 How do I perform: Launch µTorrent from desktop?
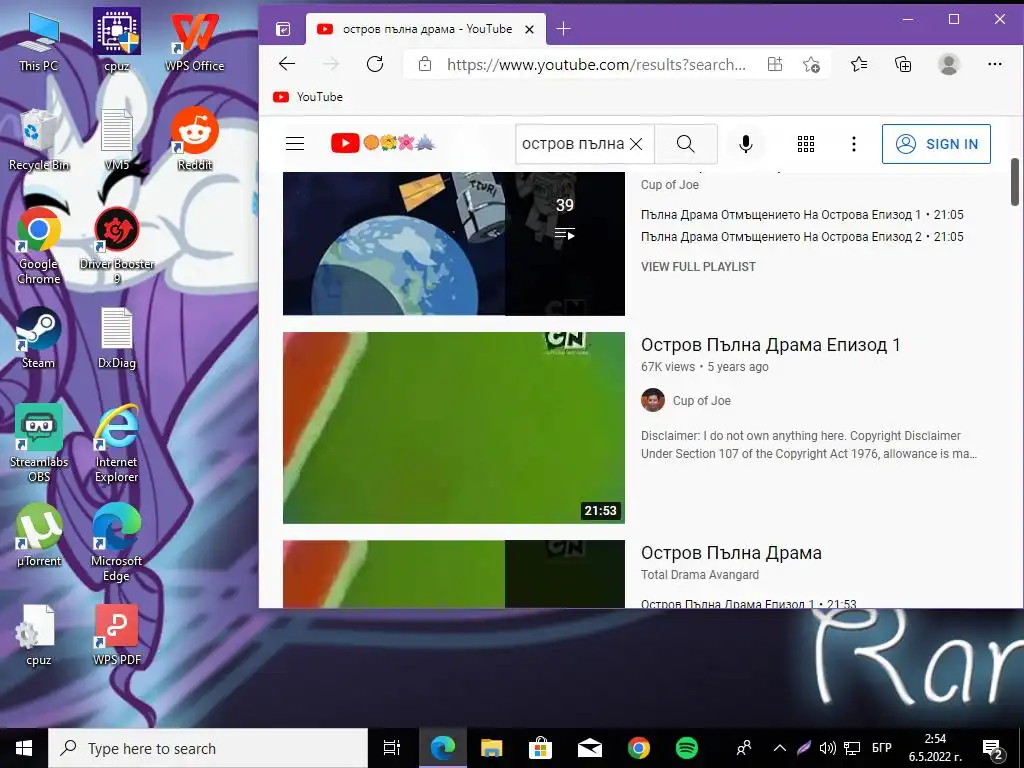coord(39,536)
